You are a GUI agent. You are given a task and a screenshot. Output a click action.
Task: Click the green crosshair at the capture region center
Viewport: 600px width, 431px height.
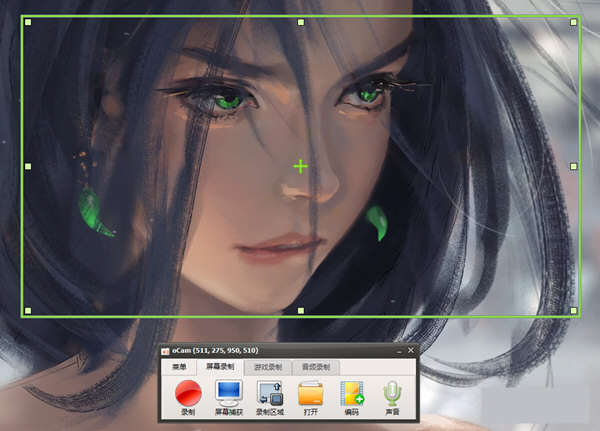300,166
